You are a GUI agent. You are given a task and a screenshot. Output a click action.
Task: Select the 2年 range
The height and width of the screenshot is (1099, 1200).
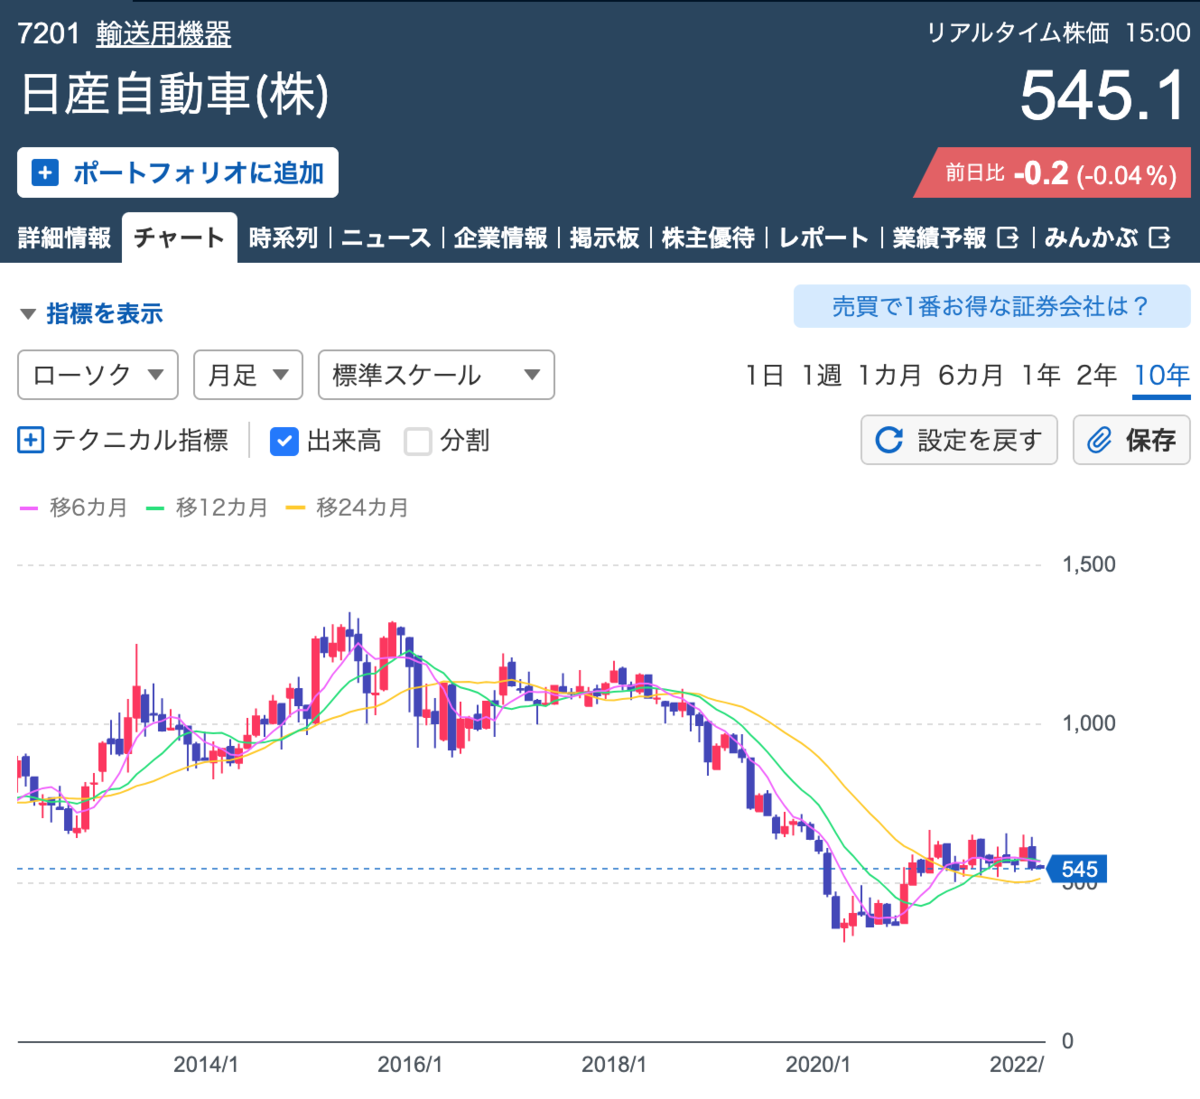1096,375
